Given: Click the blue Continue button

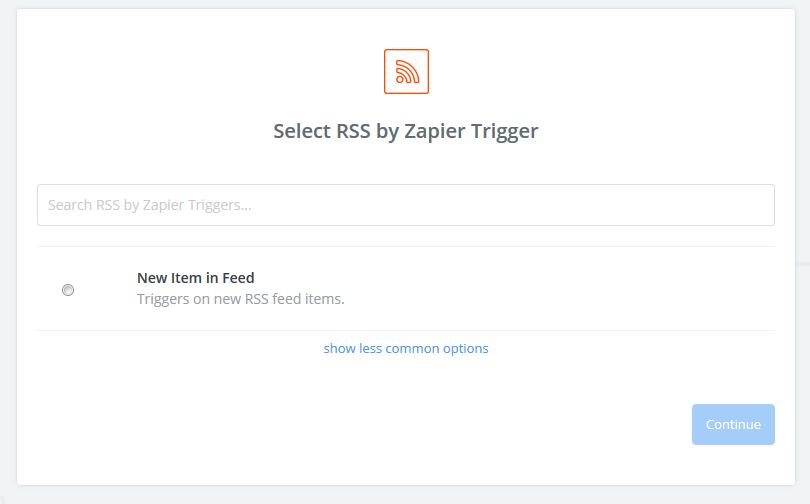Looking at the screenshot, I should point(733,424).
